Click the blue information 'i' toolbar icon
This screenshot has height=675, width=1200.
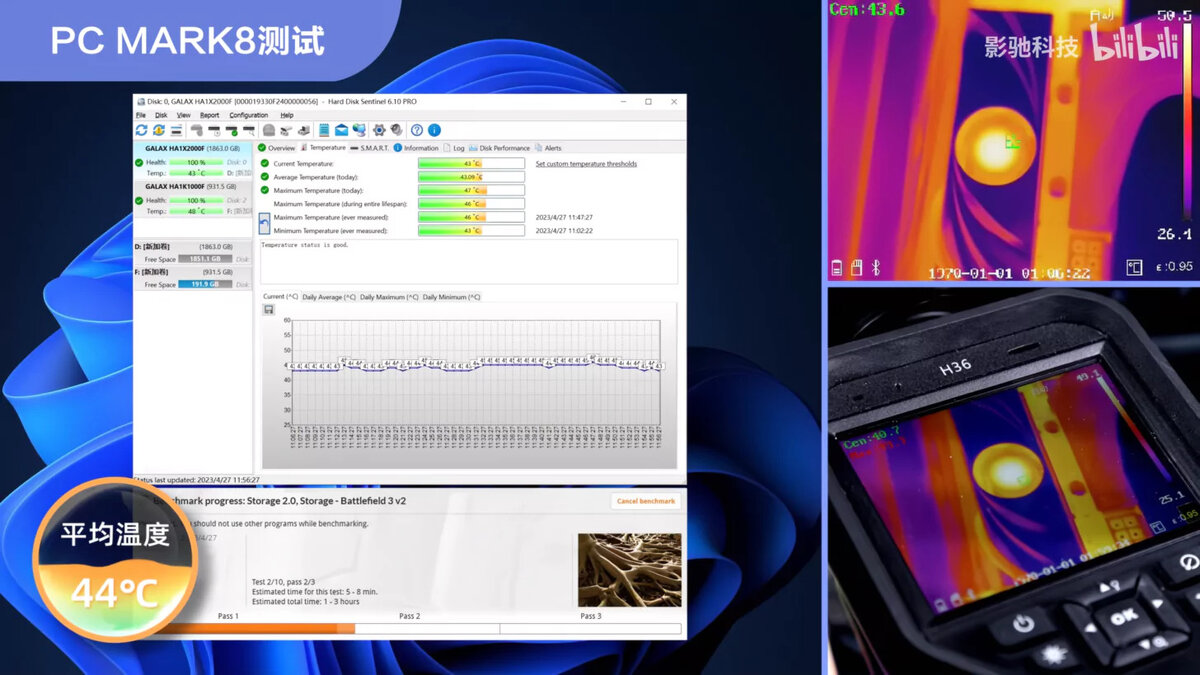tap(434, 130)
